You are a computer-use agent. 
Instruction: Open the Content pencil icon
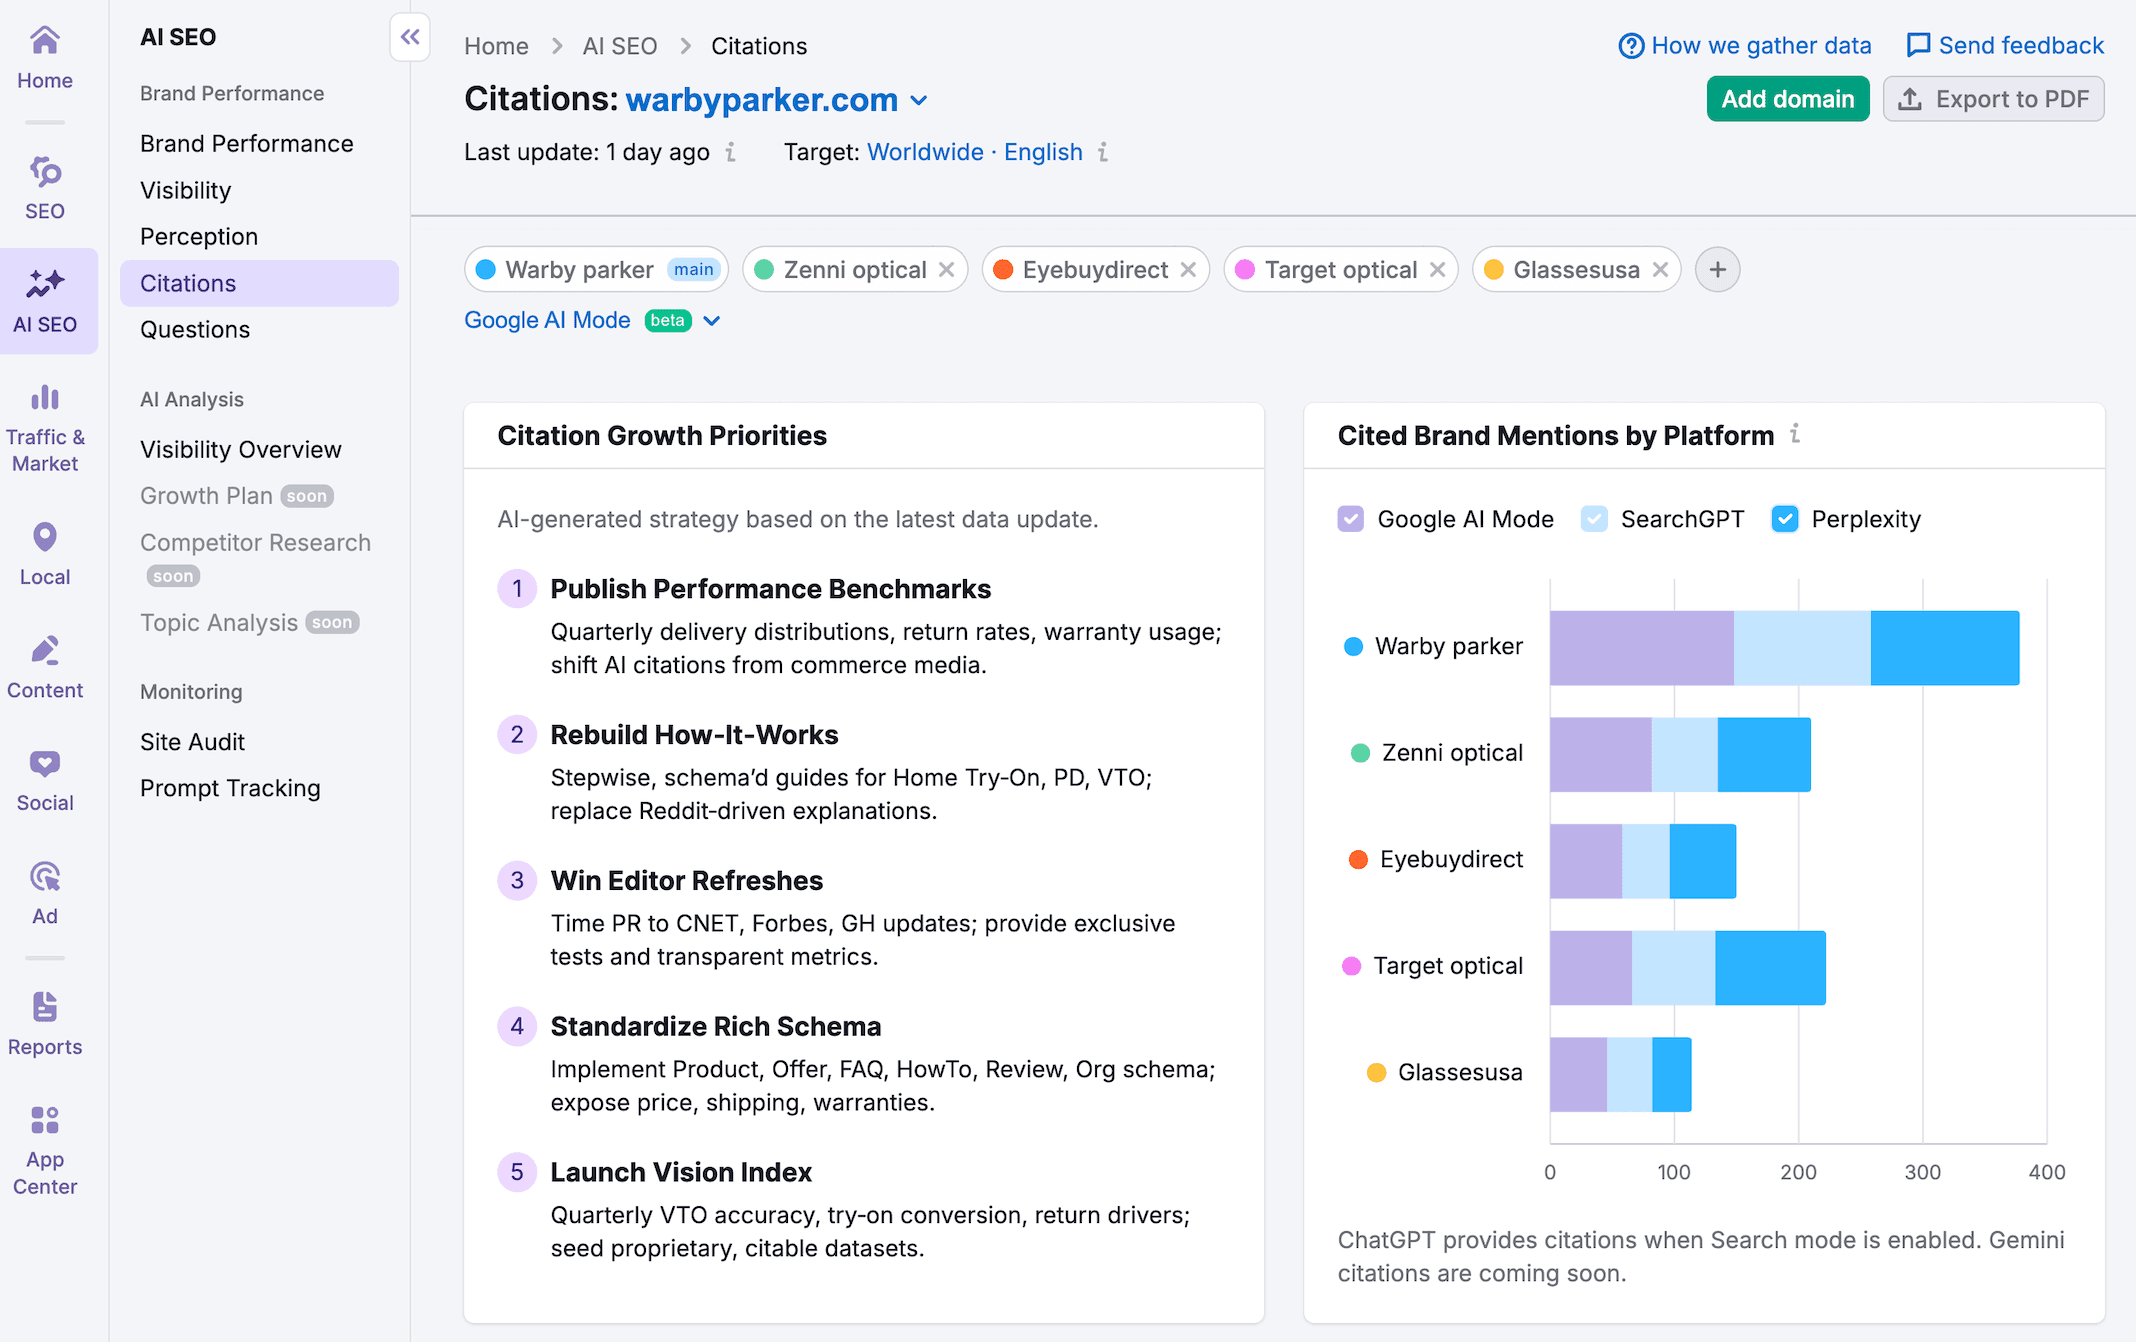pyautogui.click(x=44, y=651)
